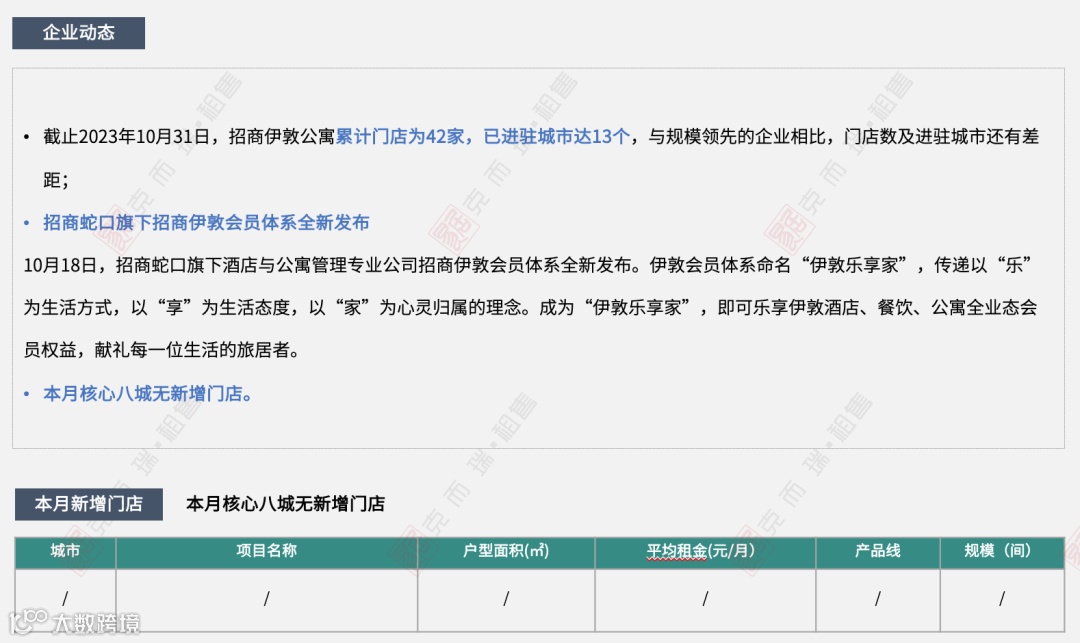1080x643 pixels.
Task: Click the blue heading 招商蛇口旗下招商伊敦会员体系全新发布
Action: [x=206, y=222]
